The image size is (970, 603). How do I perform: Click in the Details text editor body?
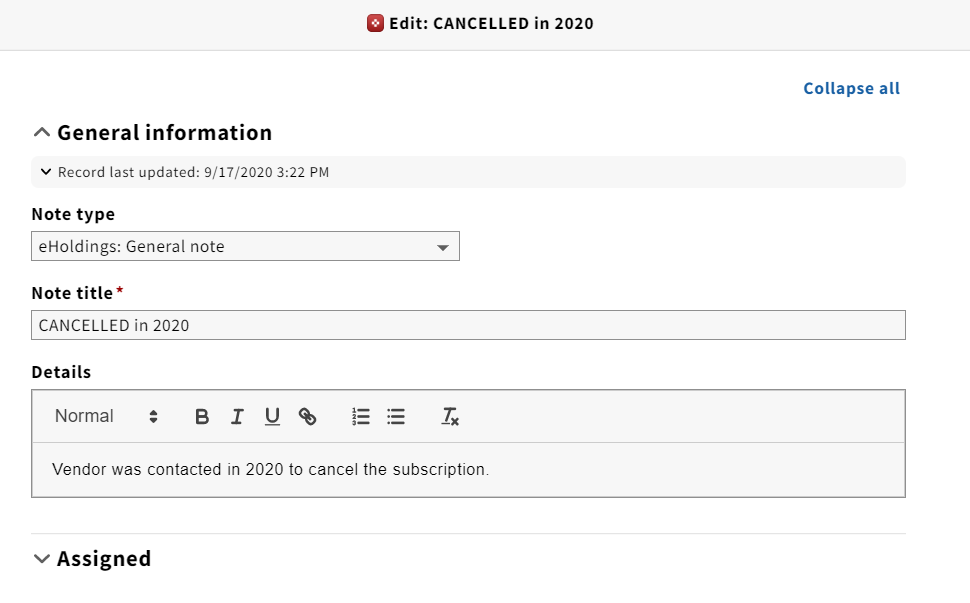point(468,469)
